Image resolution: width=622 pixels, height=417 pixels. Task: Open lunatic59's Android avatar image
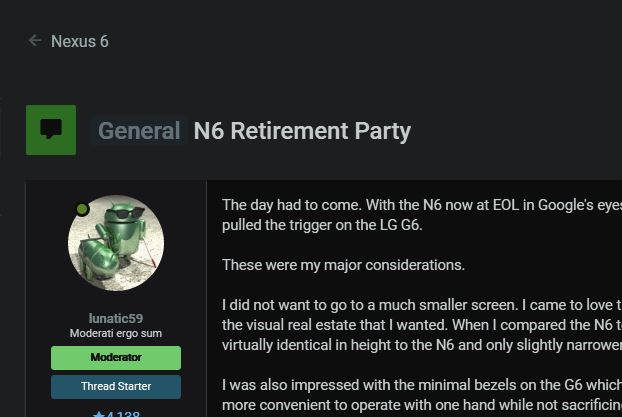(x=116, y=243)
